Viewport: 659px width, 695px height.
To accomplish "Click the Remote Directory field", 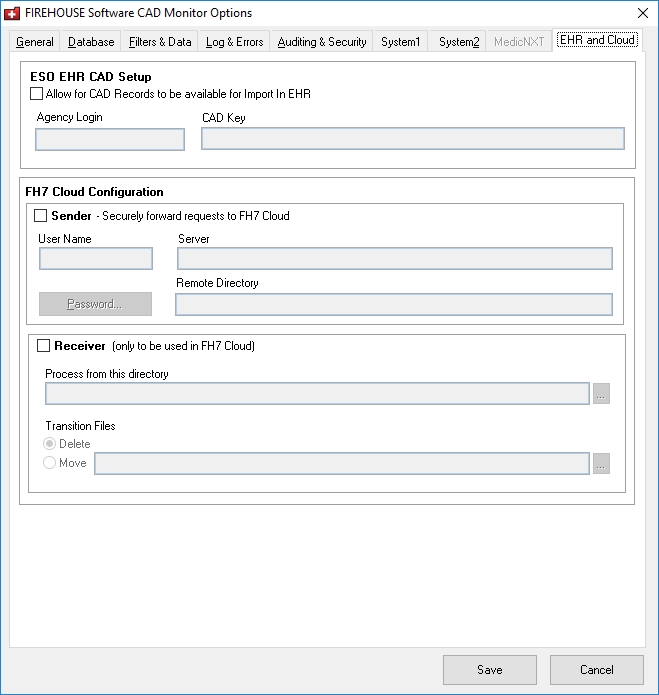I will coord(394,305).
